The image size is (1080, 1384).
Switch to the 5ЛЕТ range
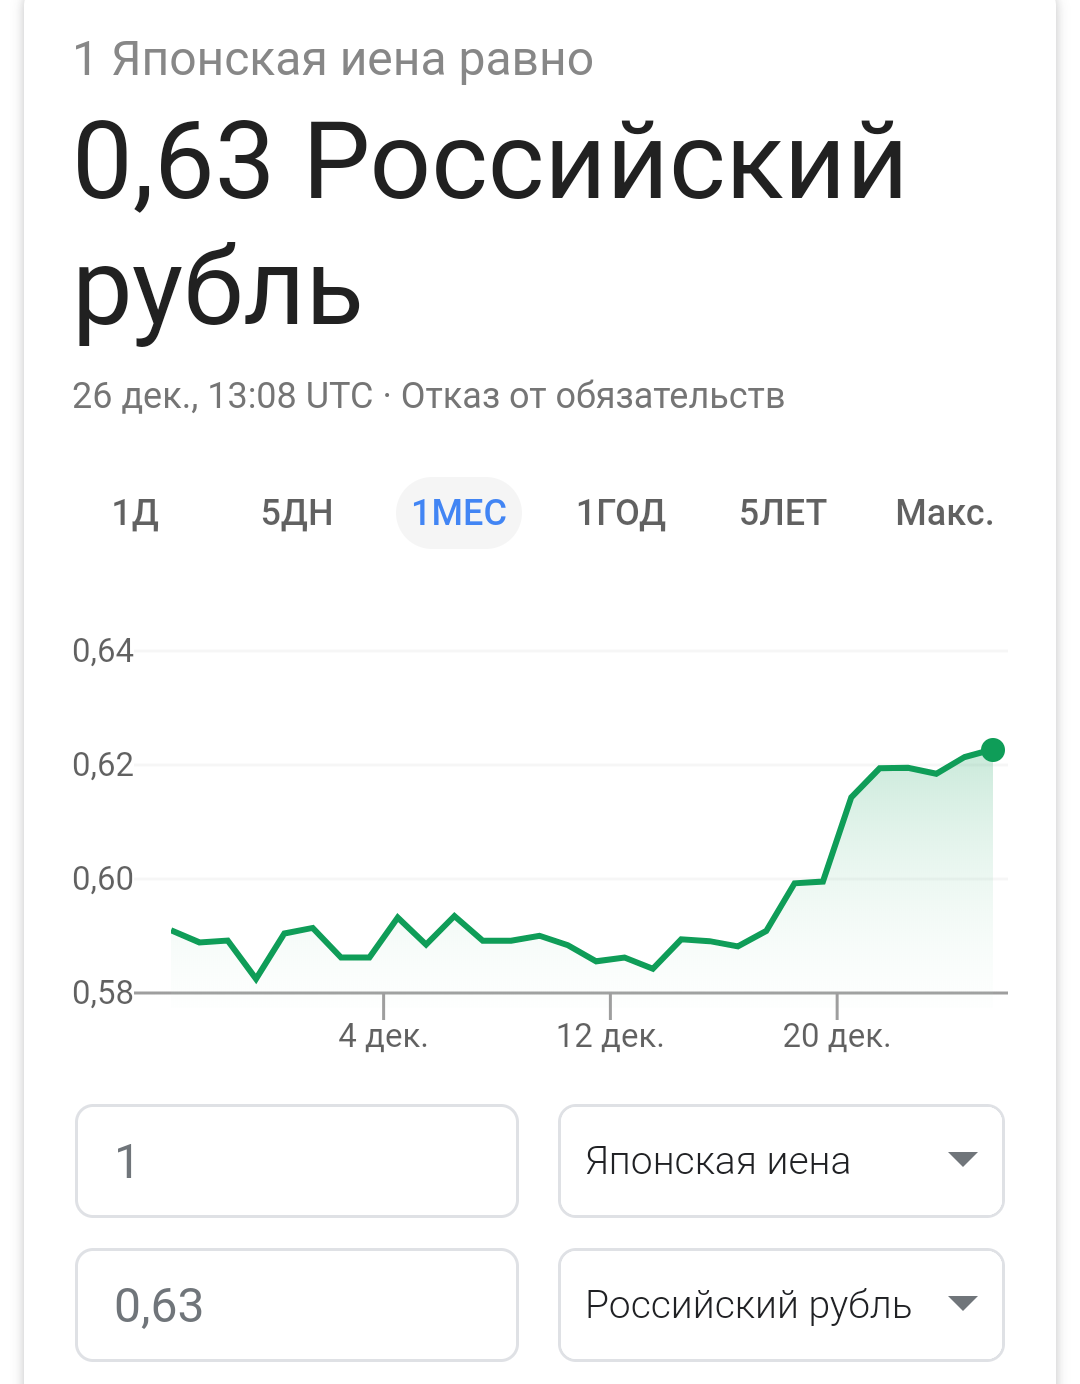tap(783, 513)
